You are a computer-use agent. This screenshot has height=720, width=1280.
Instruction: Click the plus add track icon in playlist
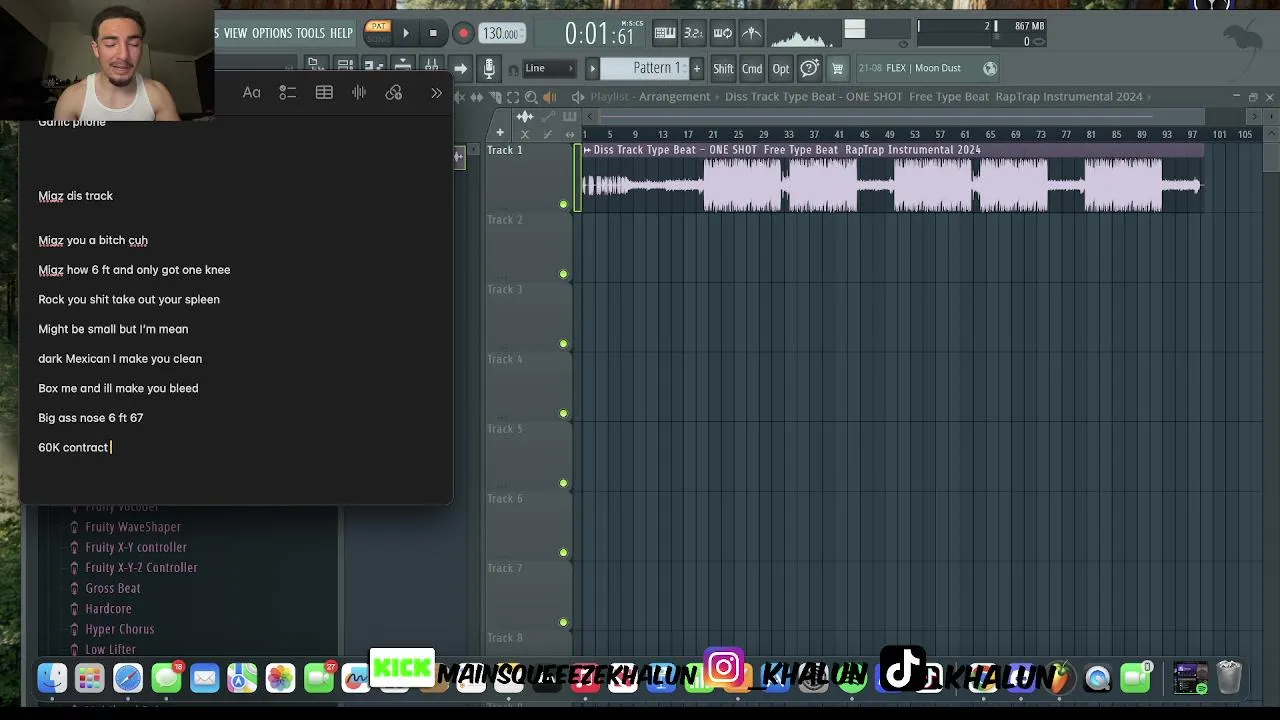click(x=500, y=133)
